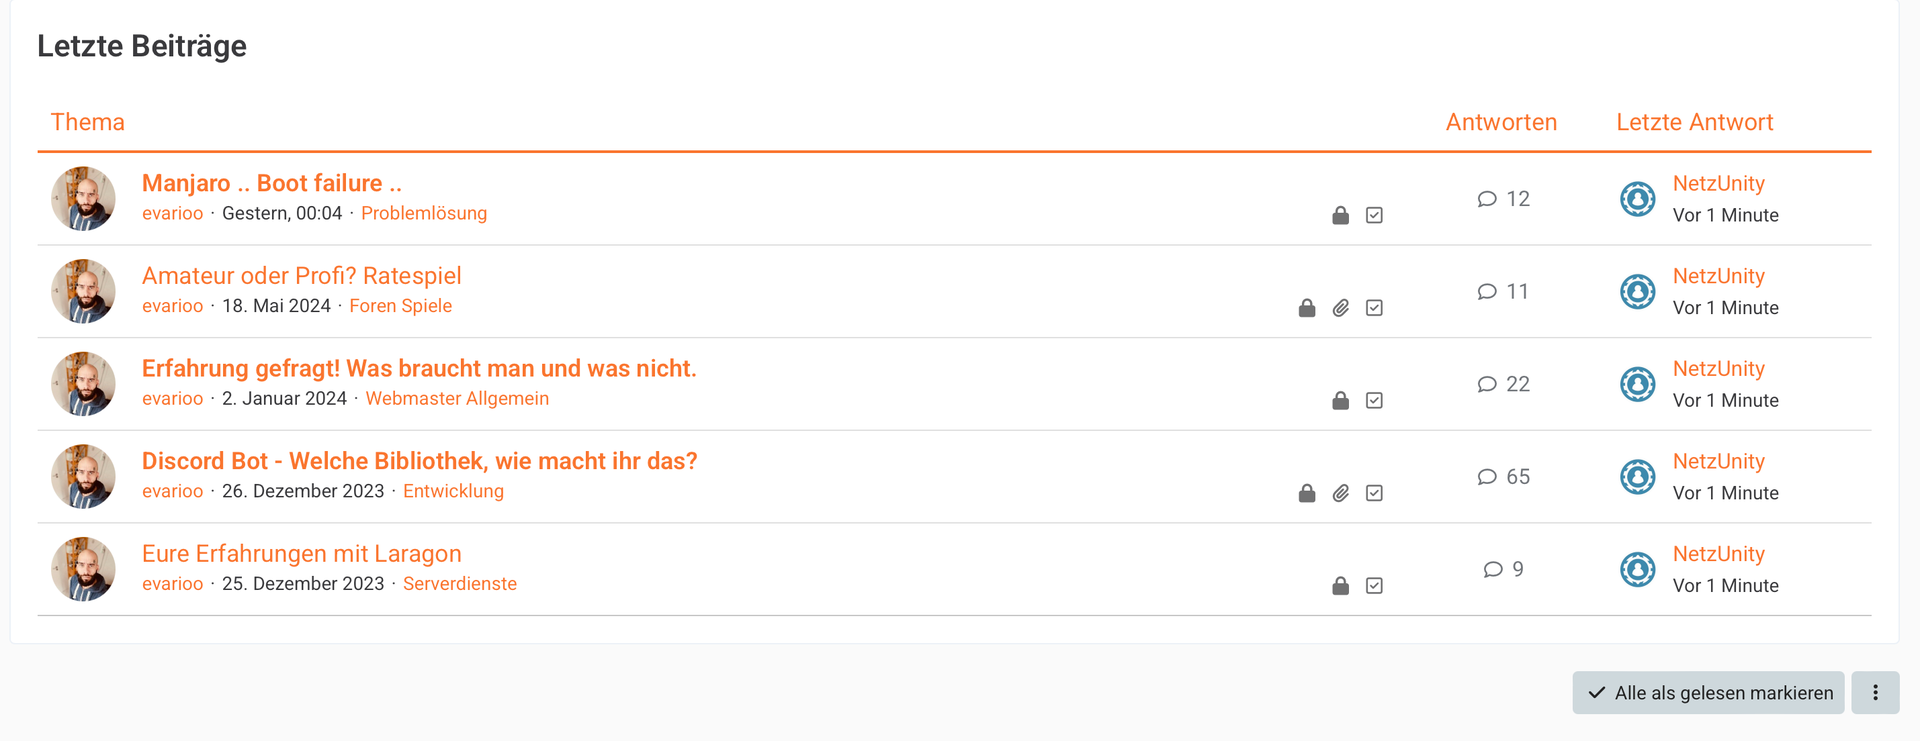The height and width of the screenshot is (741, 1920).
Task: Click lock icon in Eure Erfahrungen mit Laragon row
Action: tap(1340, 586)
